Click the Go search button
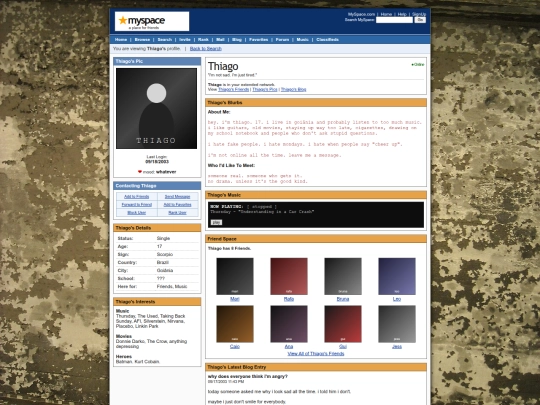Screen dimensions: 540x405 click(420, 20)
